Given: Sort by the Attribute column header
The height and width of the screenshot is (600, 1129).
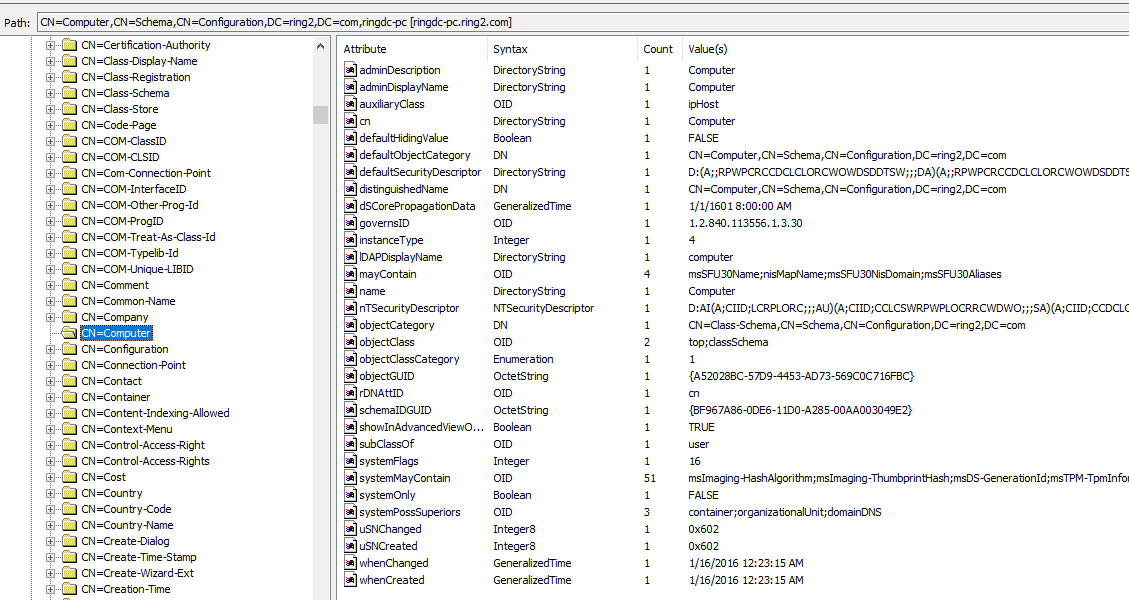Looking at the screenshot, I should pos(412,49).
